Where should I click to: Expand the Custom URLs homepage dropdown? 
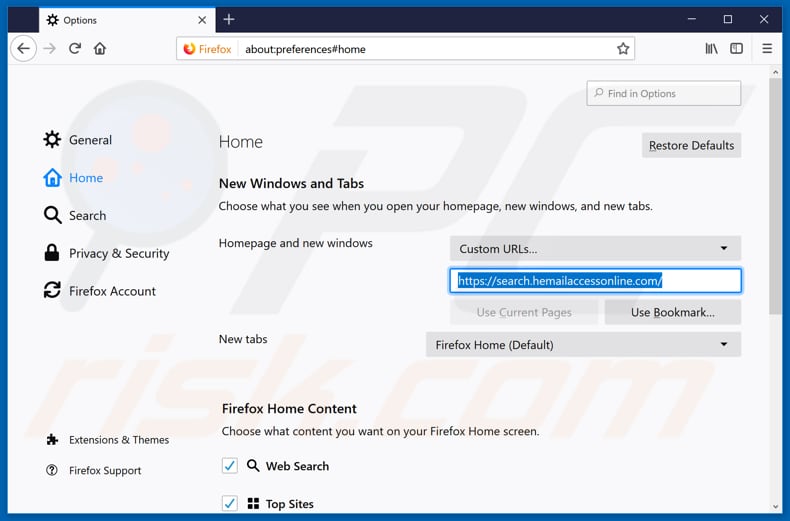(595, 248)
